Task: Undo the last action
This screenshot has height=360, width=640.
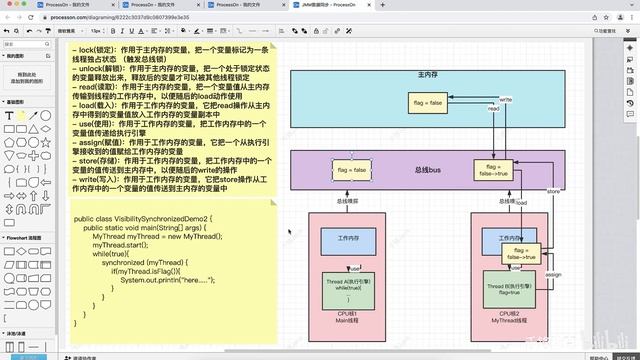Action: tap(29, 31)
